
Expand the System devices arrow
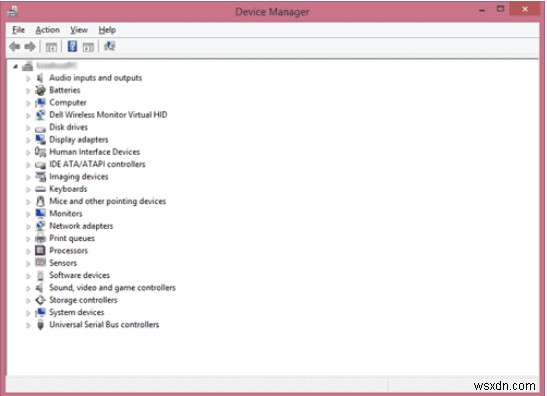pos(28,313)
